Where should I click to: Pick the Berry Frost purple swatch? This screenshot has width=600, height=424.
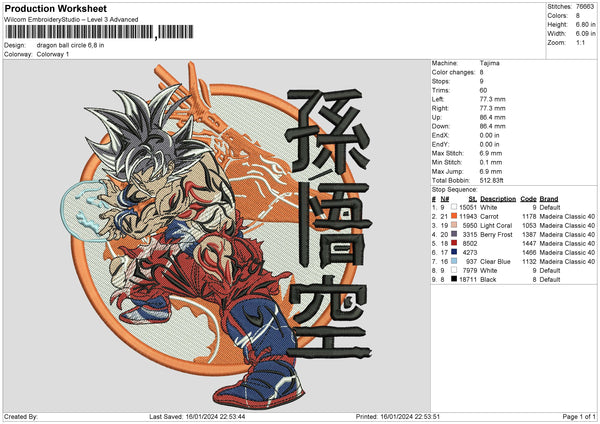click(454, 234)
